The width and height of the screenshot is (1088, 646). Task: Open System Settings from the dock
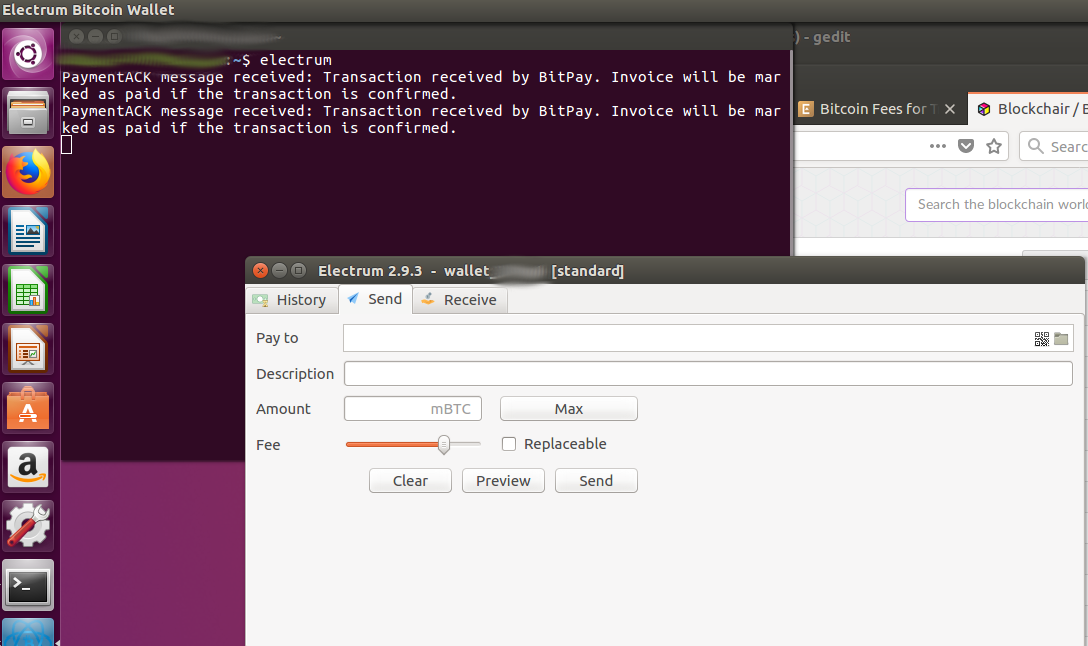tap(28, 526)
